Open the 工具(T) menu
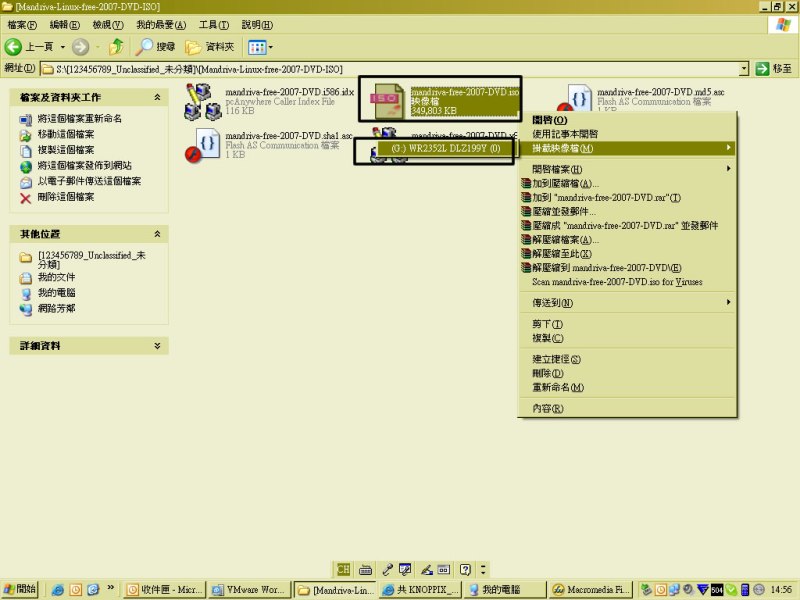800x600 pixels. (x=214, y=24)
